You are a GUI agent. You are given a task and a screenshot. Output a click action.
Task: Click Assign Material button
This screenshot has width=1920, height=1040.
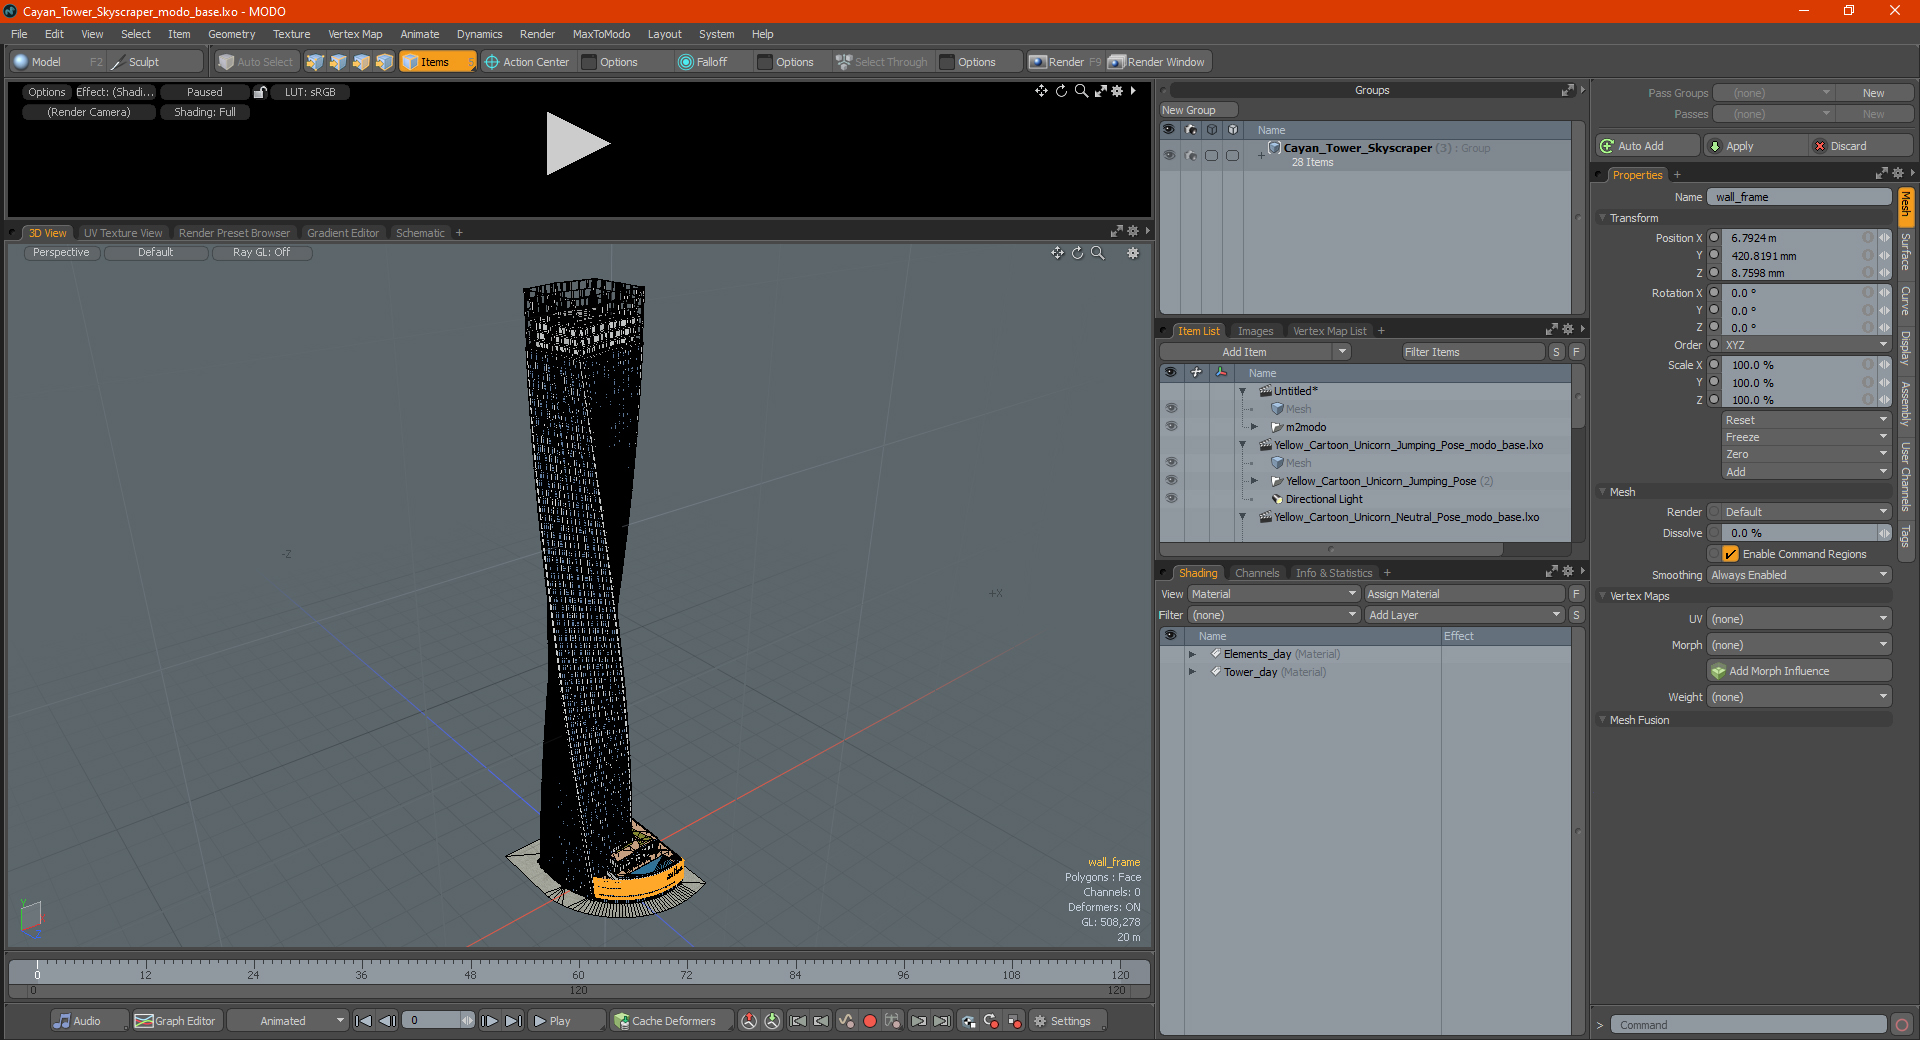pyautogui.click(x=1464, y=594)
